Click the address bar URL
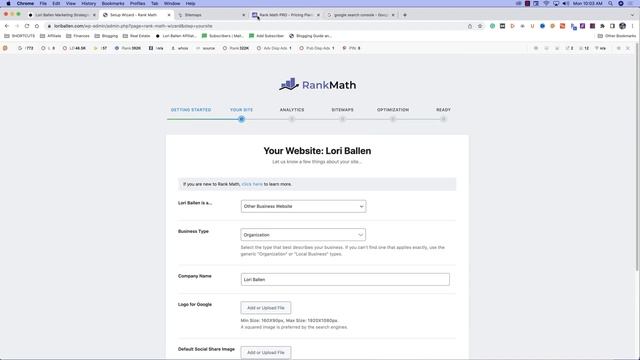The width and height of the screenshot is (640, 360). point(133,26)
